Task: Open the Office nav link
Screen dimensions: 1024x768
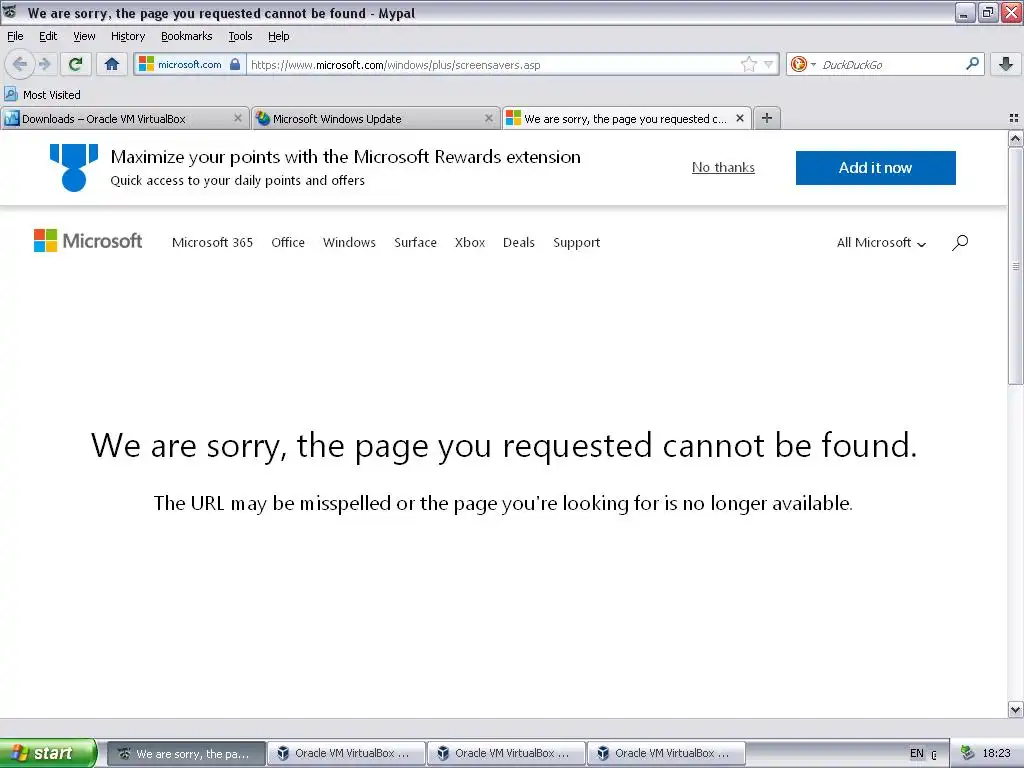Action: click(288, 242)
